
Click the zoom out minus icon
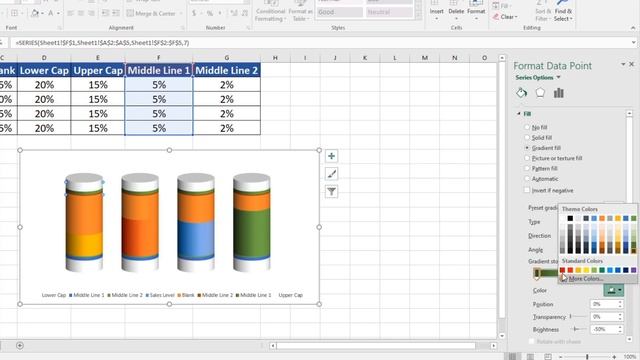560,357
